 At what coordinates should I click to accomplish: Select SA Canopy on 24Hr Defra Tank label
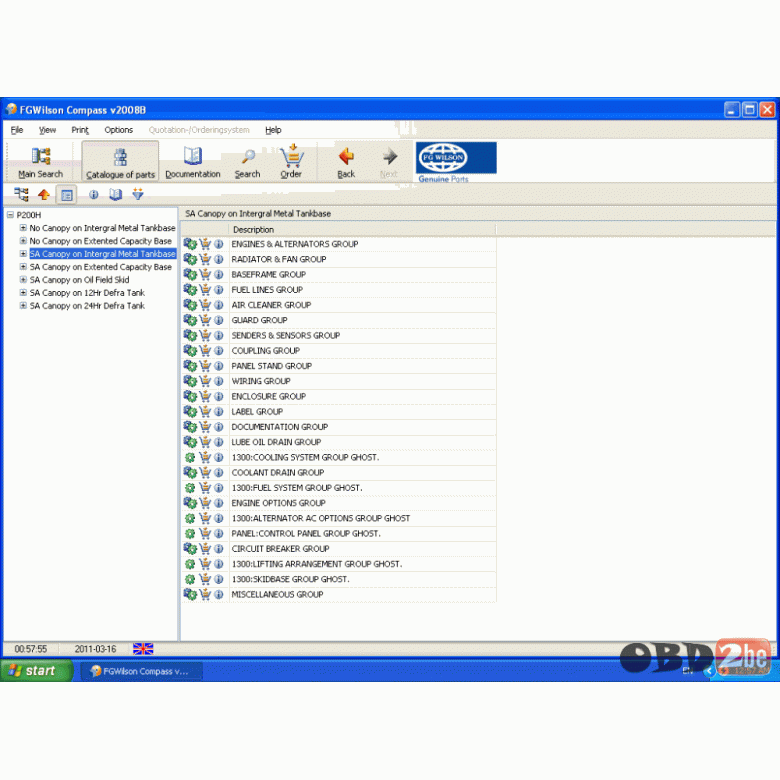pyautogui.click(x=87, y=305)
